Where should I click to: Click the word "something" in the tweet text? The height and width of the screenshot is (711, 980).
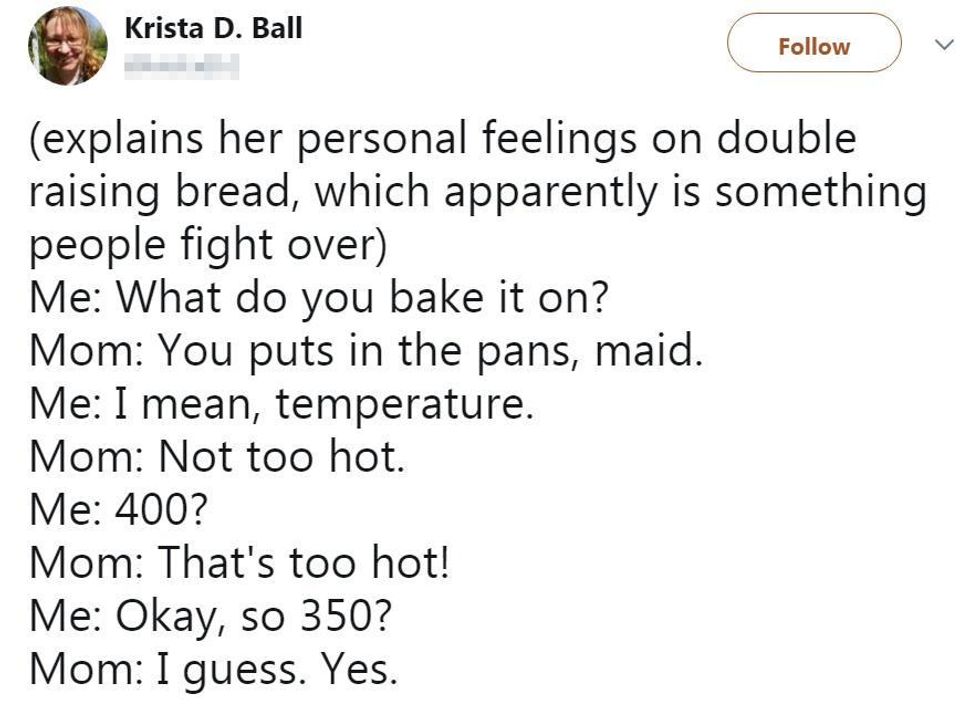click(820, 192)
